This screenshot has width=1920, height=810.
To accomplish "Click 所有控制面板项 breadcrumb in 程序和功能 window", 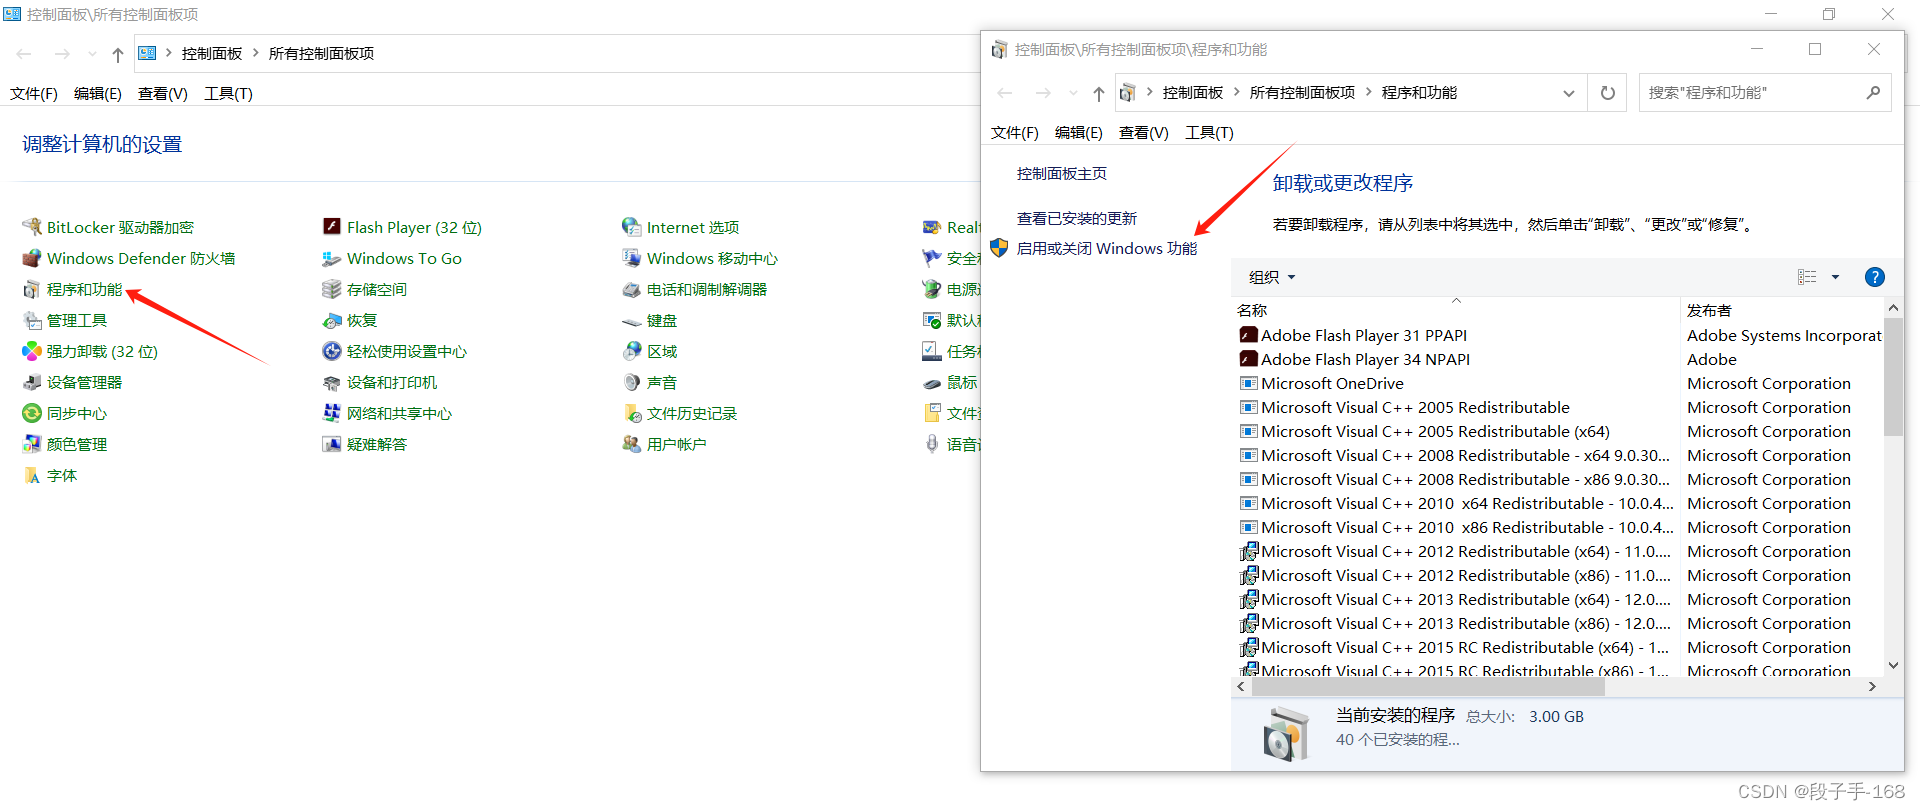I will coord(1302,93).
